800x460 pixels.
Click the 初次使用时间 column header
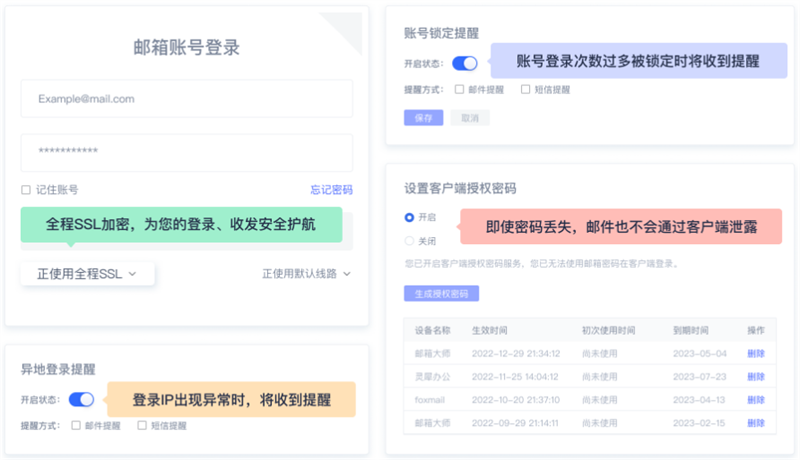[x=608, y=330]
